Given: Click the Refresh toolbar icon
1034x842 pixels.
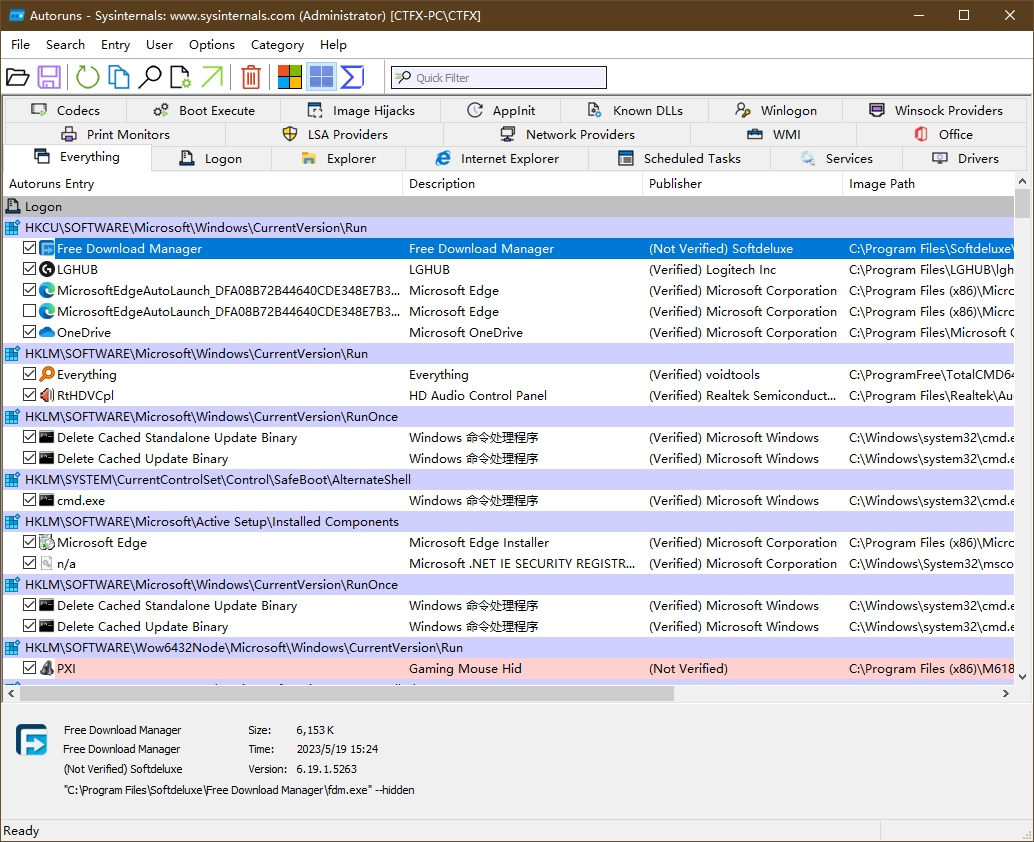Looking at the screenshot, I should pos(87,77).
